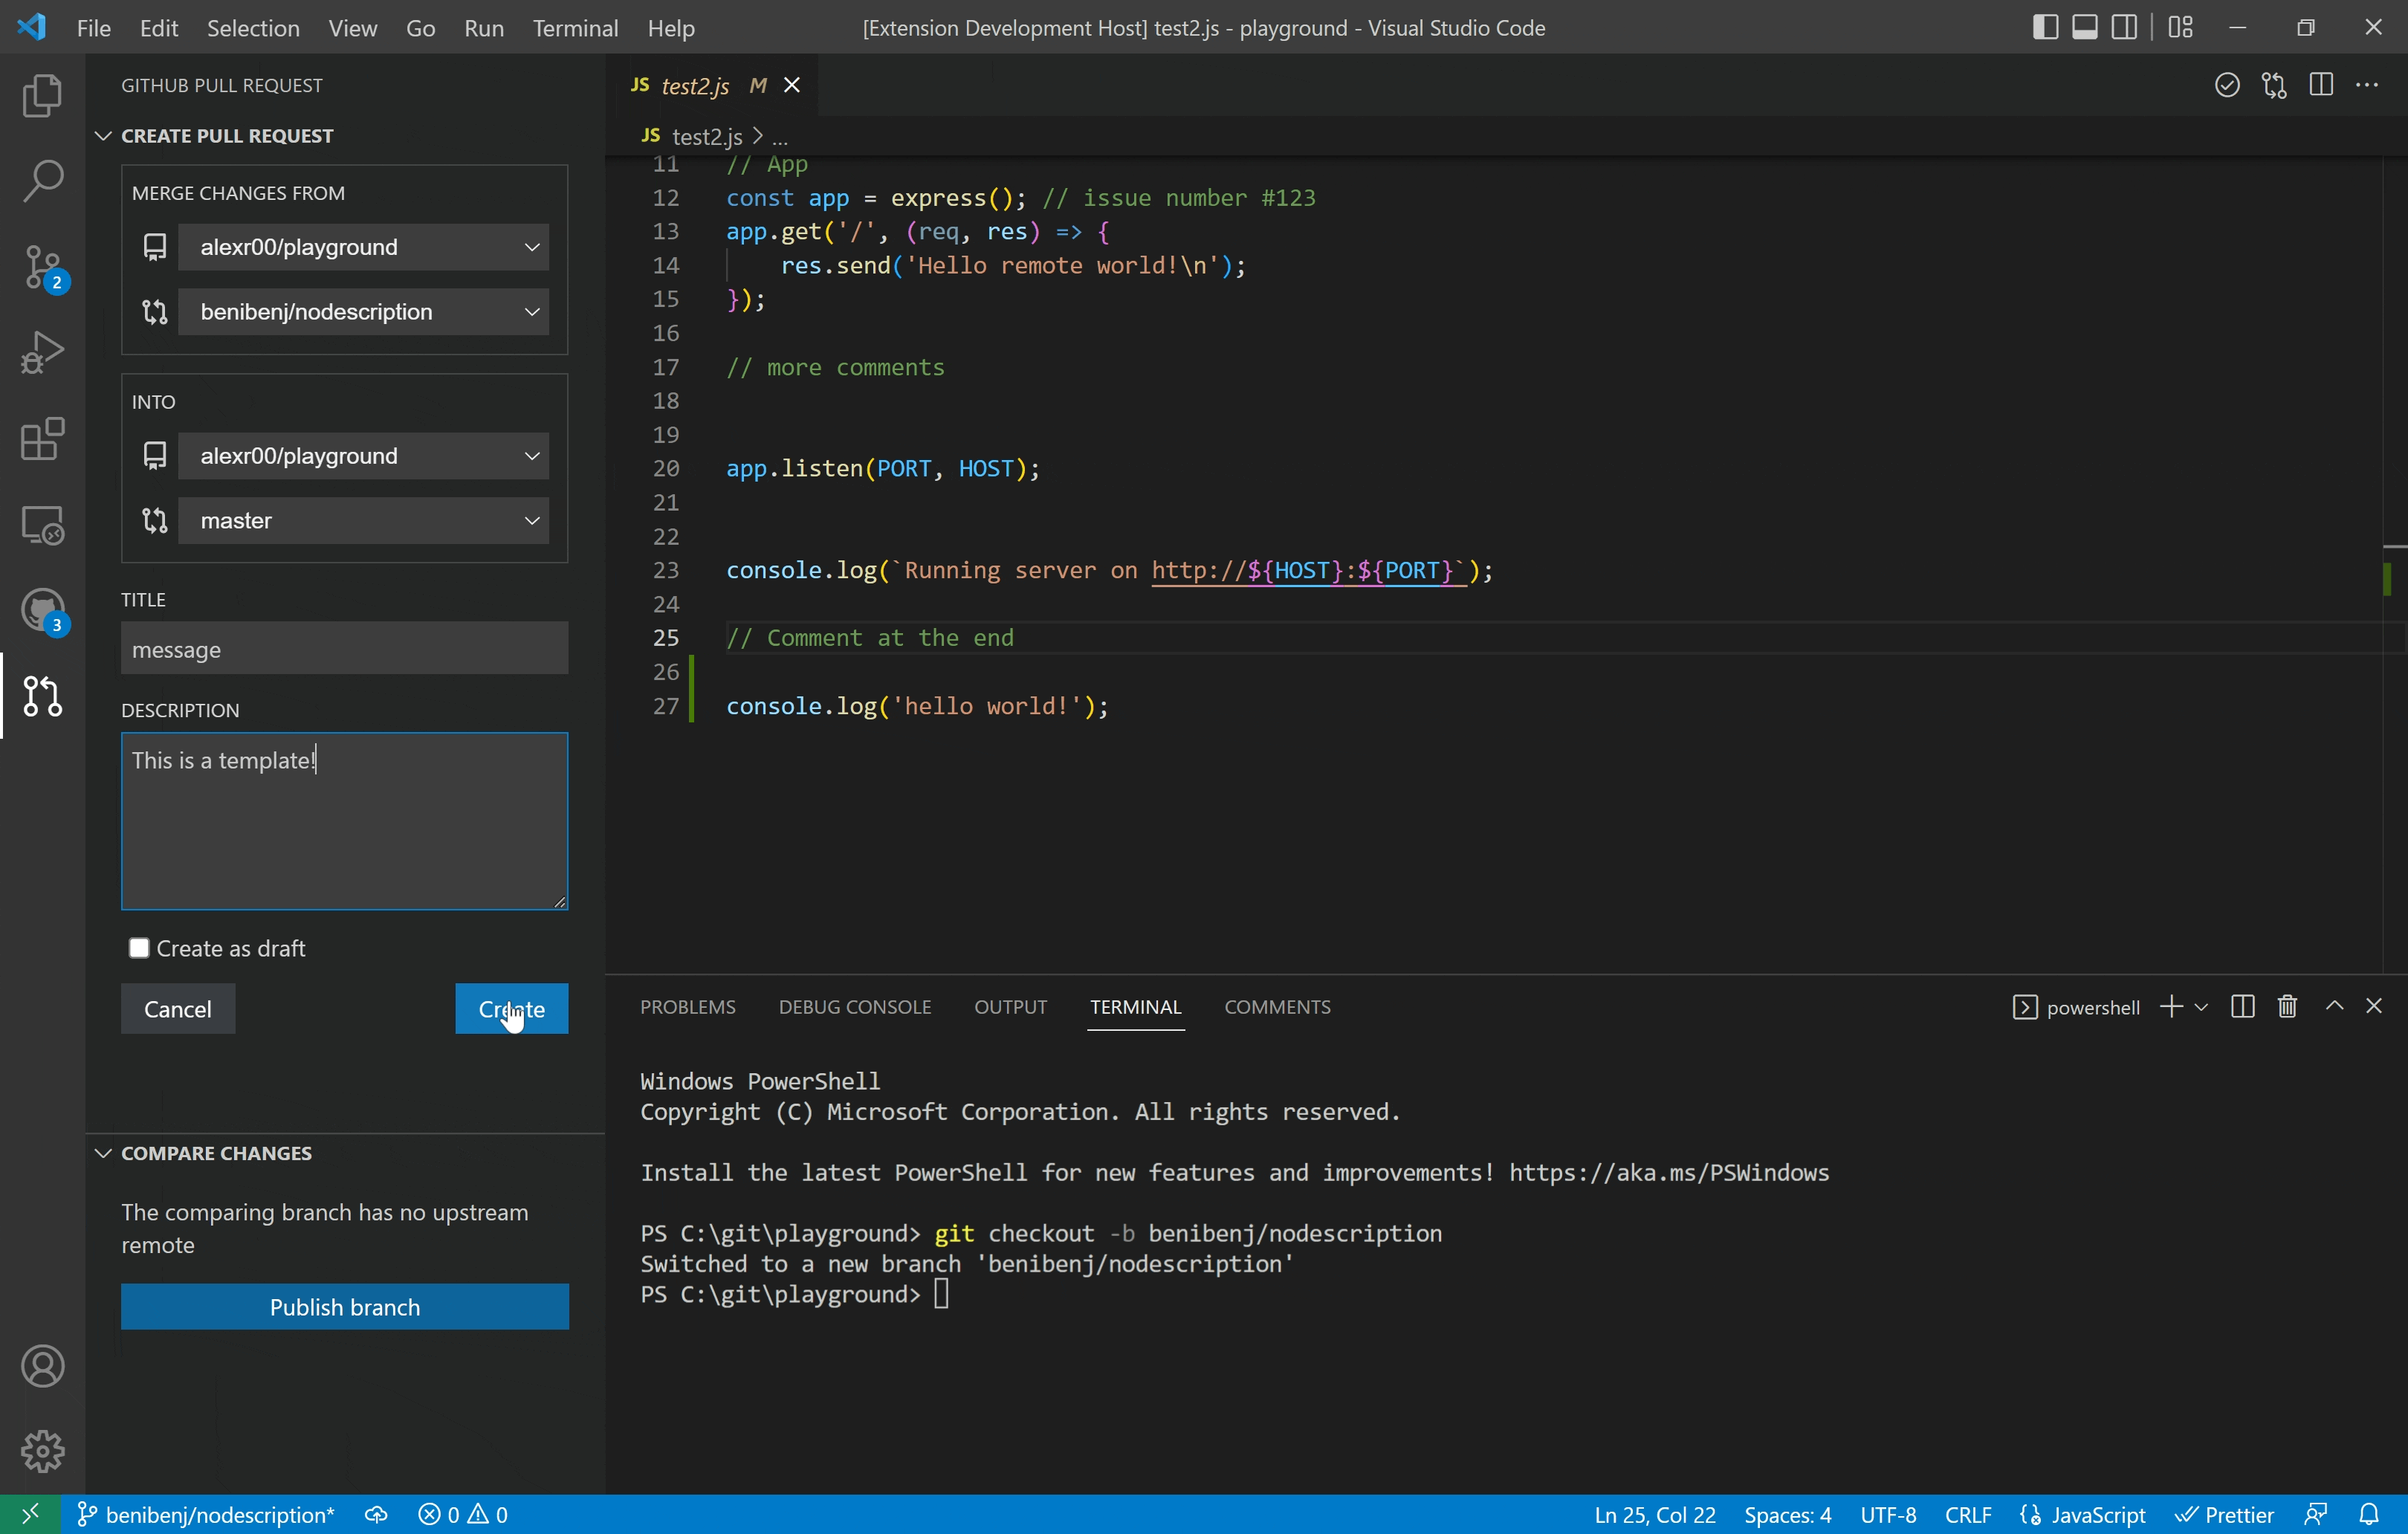Click the pull request Title input field
This screenshot has width=2408, height=1534.
344,649
